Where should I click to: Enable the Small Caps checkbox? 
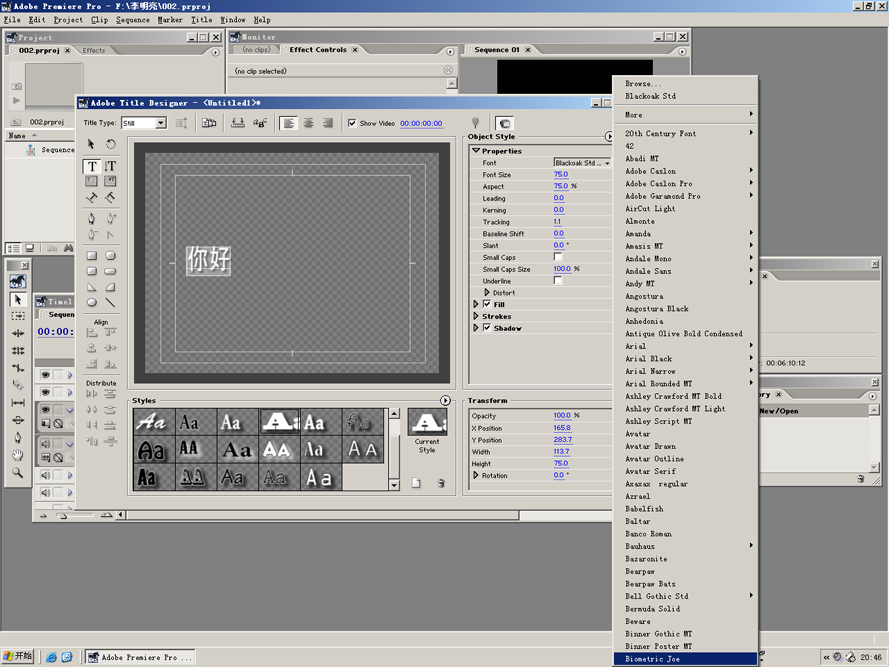click(558, 257)
